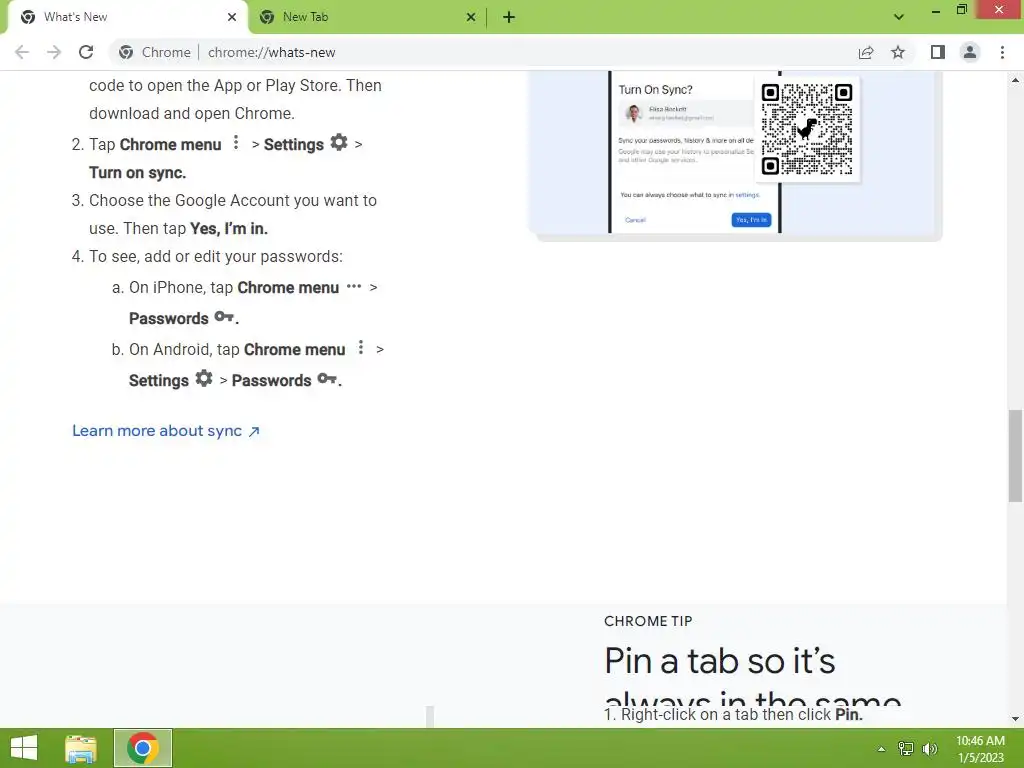Click the gear icon after step 2 Settings
Image resolution: width=1024 pixels, height=768 pixels.
338,142
